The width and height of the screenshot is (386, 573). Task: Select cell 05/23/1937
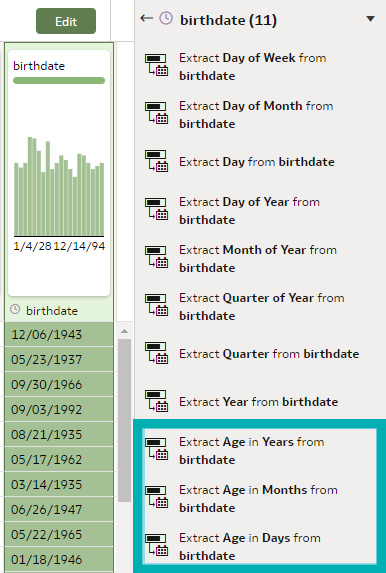(x=59, y=359)
